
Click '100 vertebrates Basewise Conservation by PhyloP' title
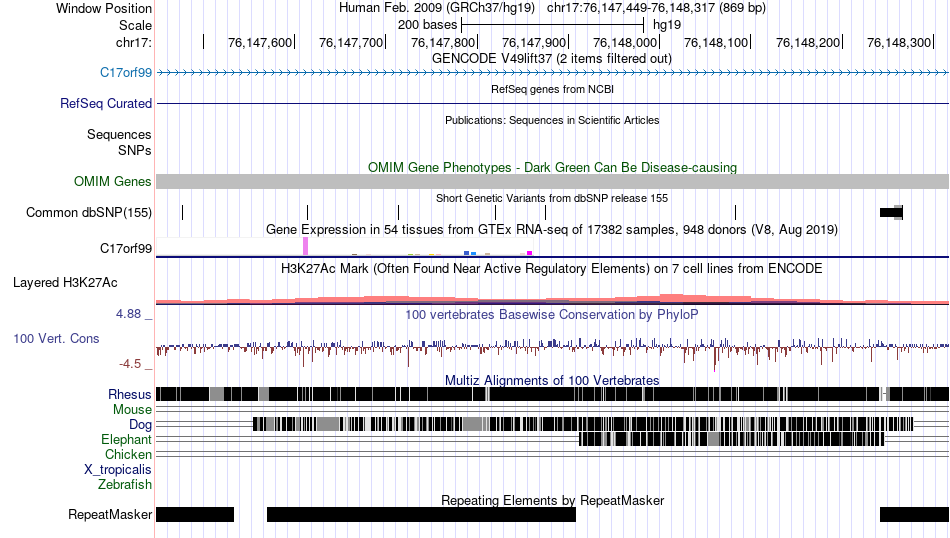[x=552, y=314]
